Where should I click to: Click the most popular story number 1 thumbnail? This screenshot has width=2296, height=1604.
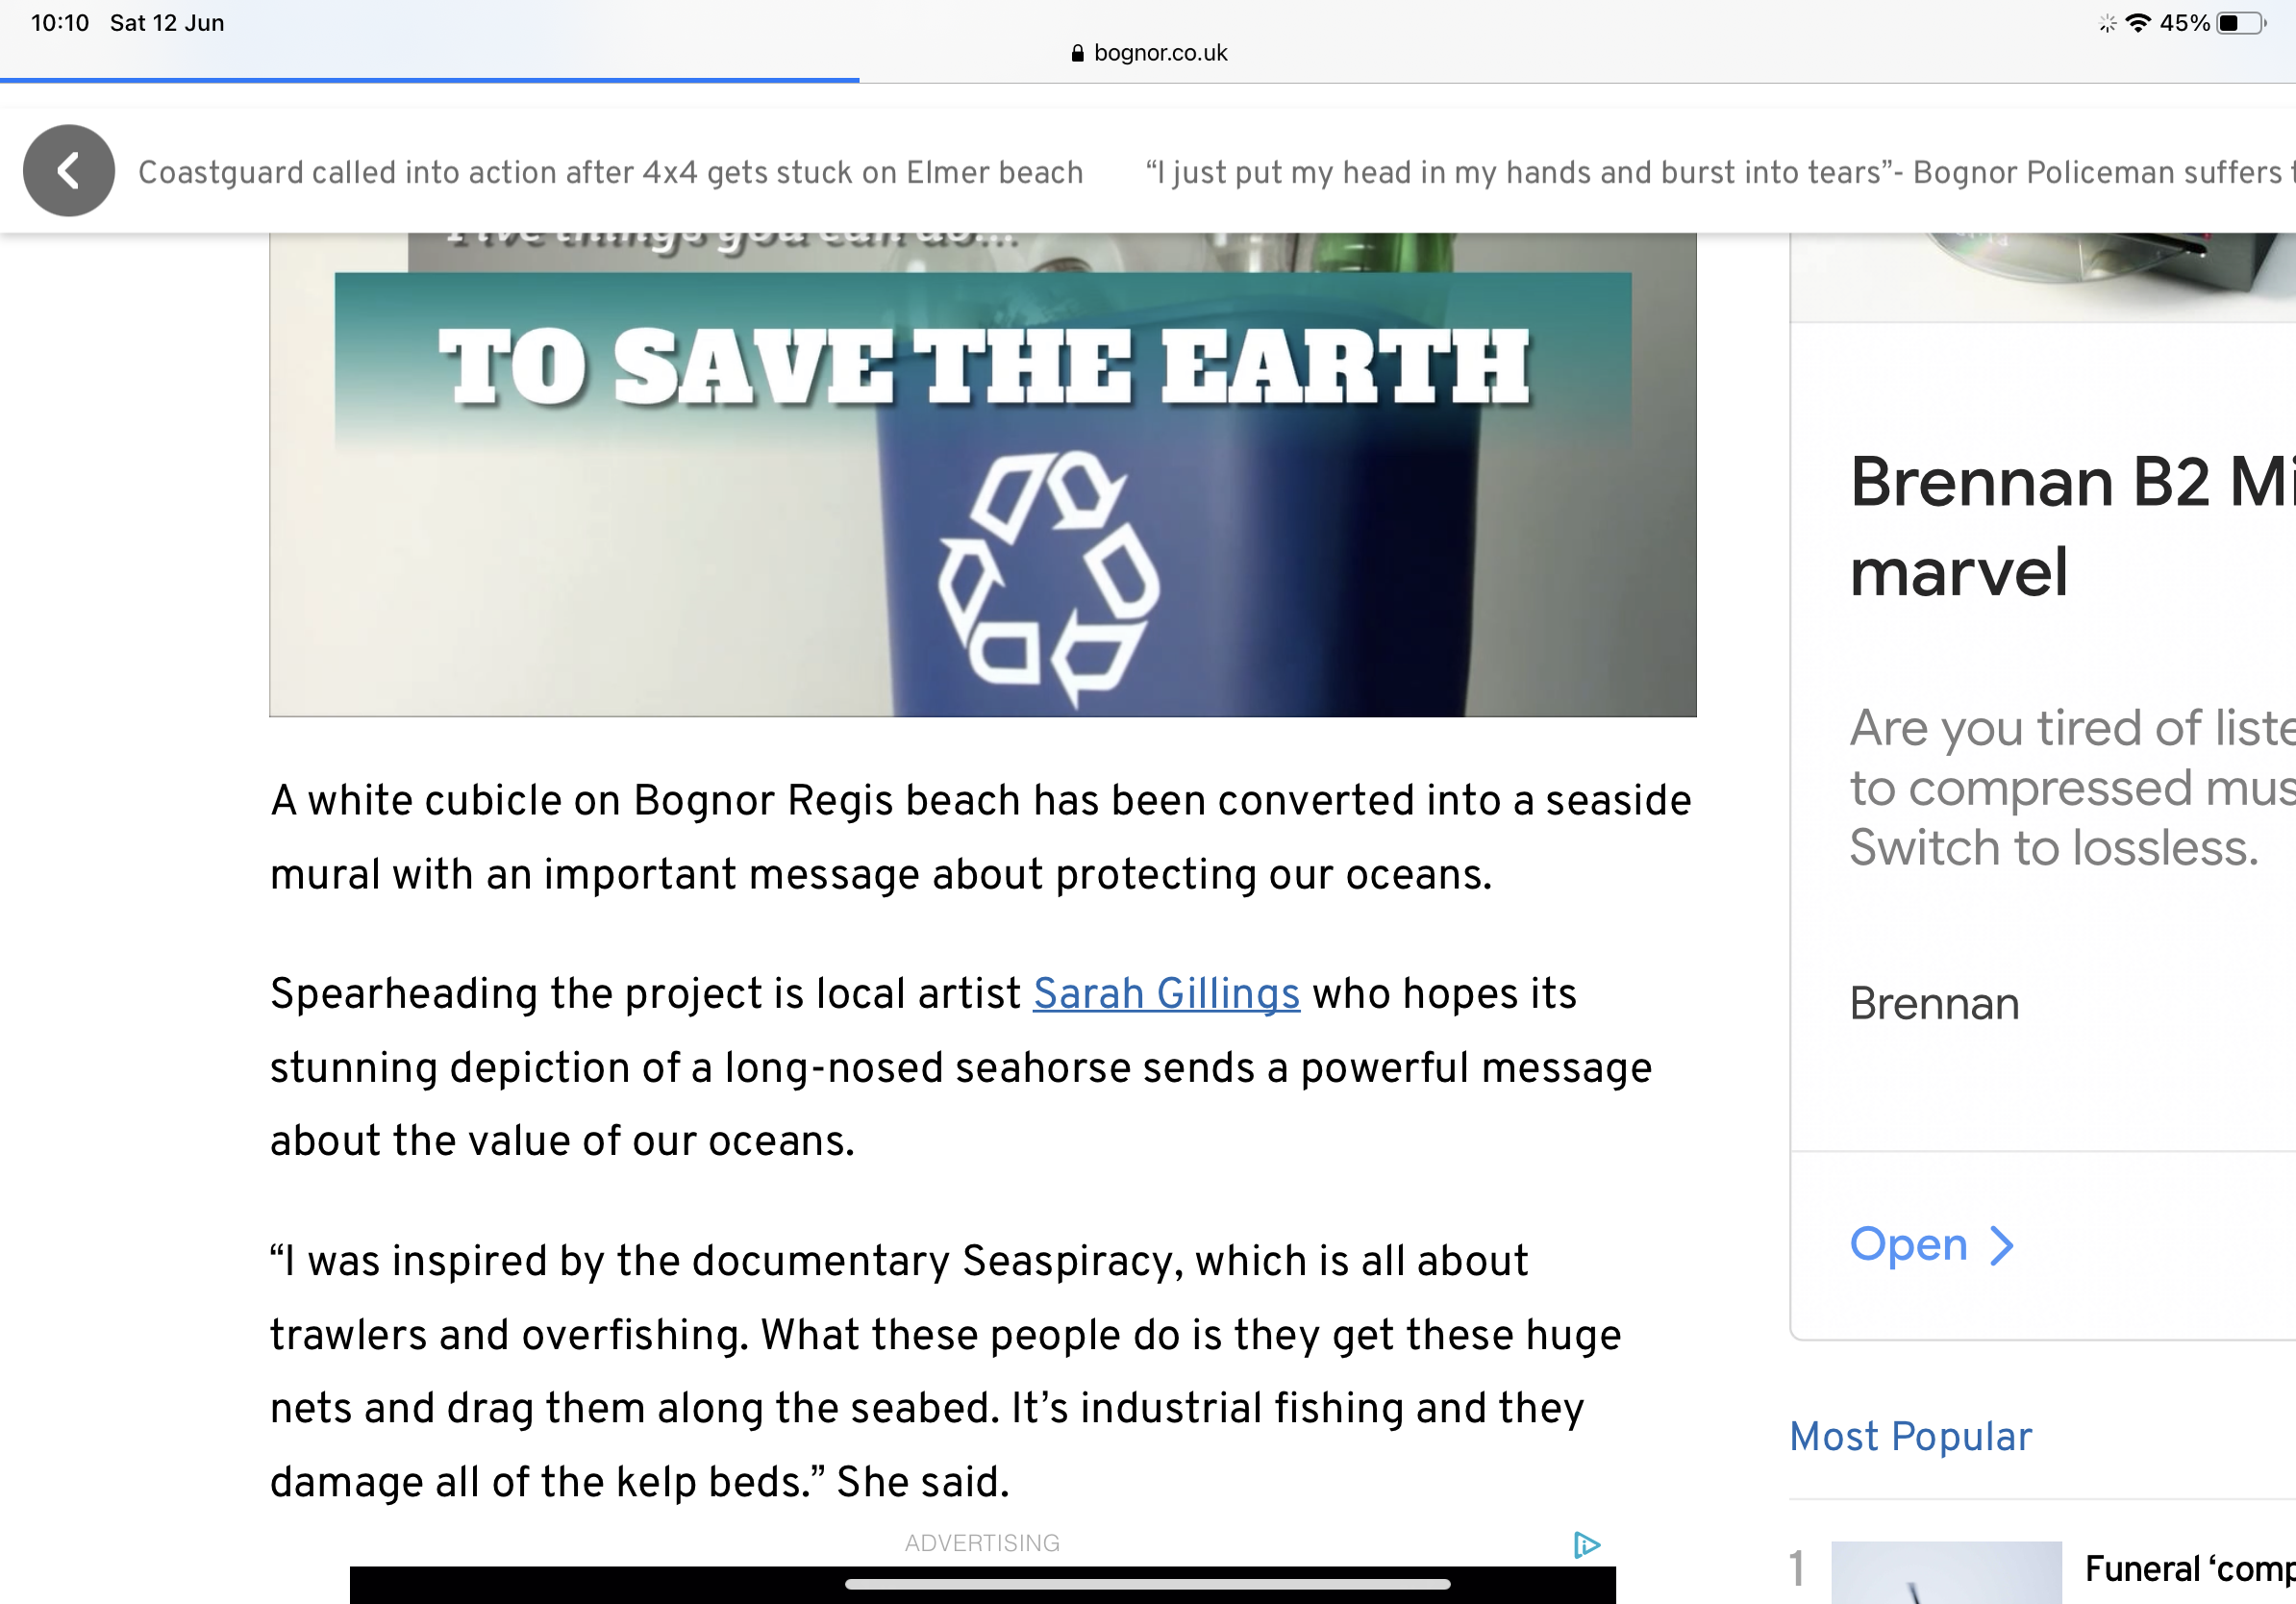1946,1573
